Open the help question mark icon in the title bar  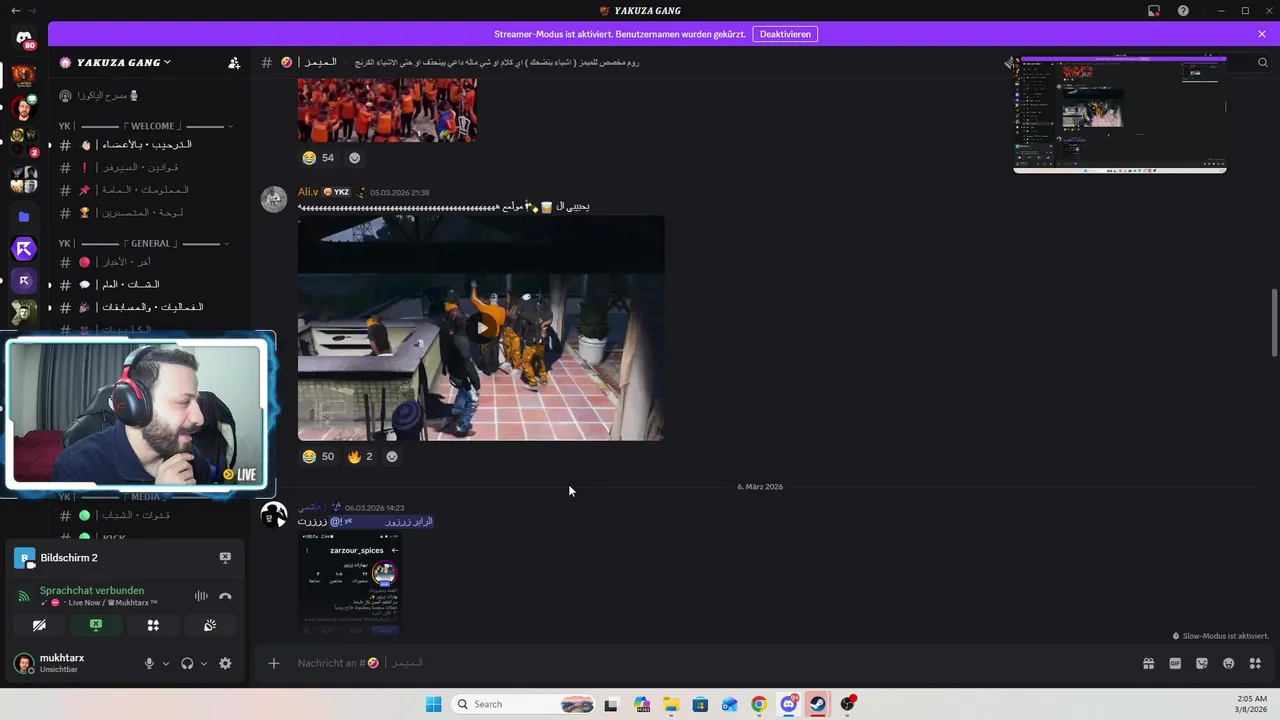click(x=1184, y=10)
